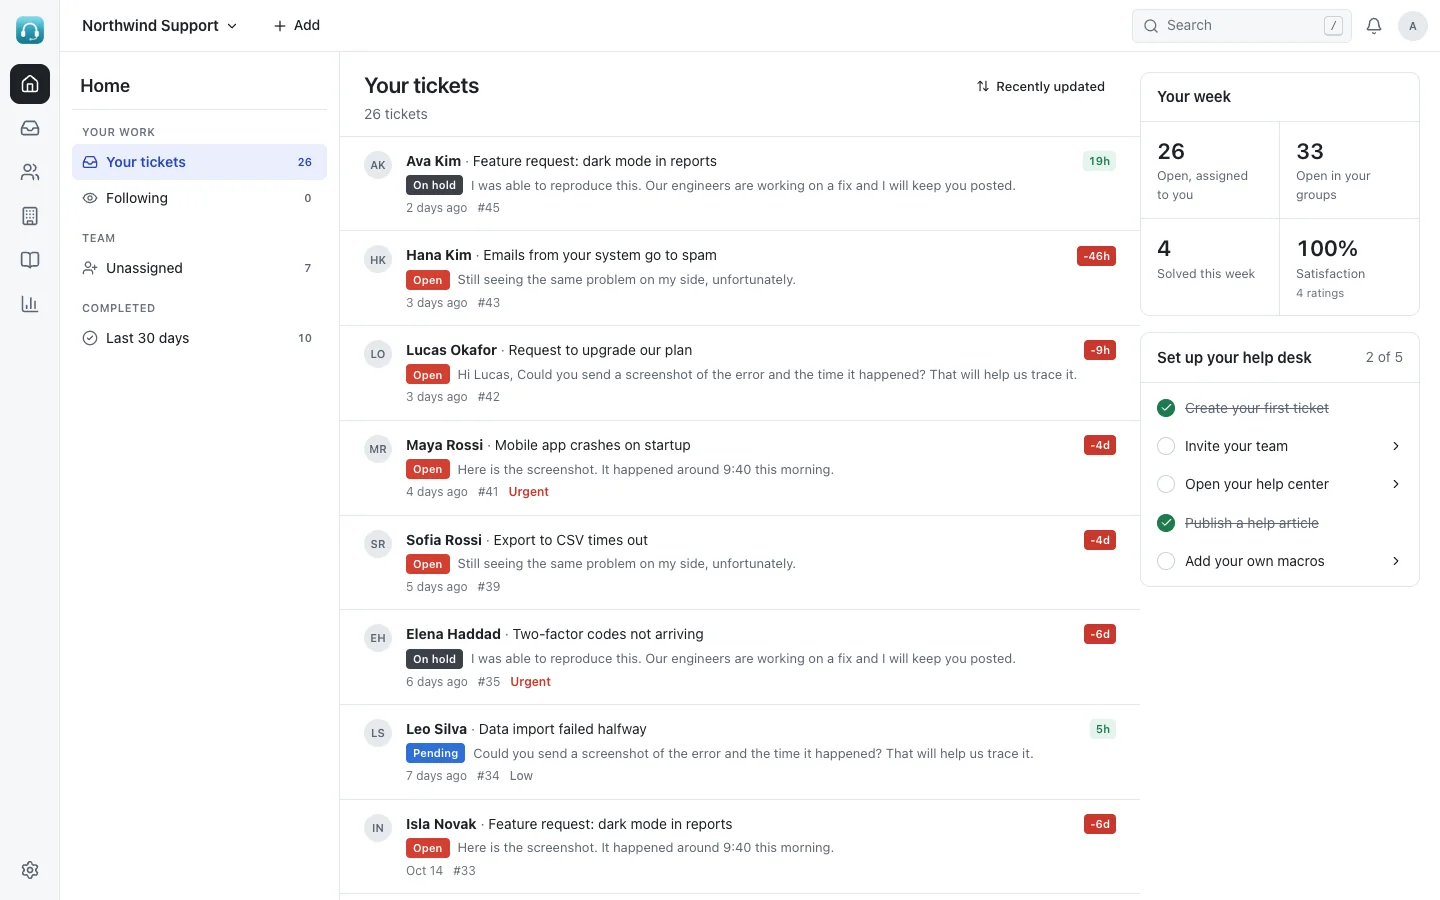This screenshot has height=900, width=1440.
Task: Open ticket Emails from your system go to spam
Action: (740, 278)
